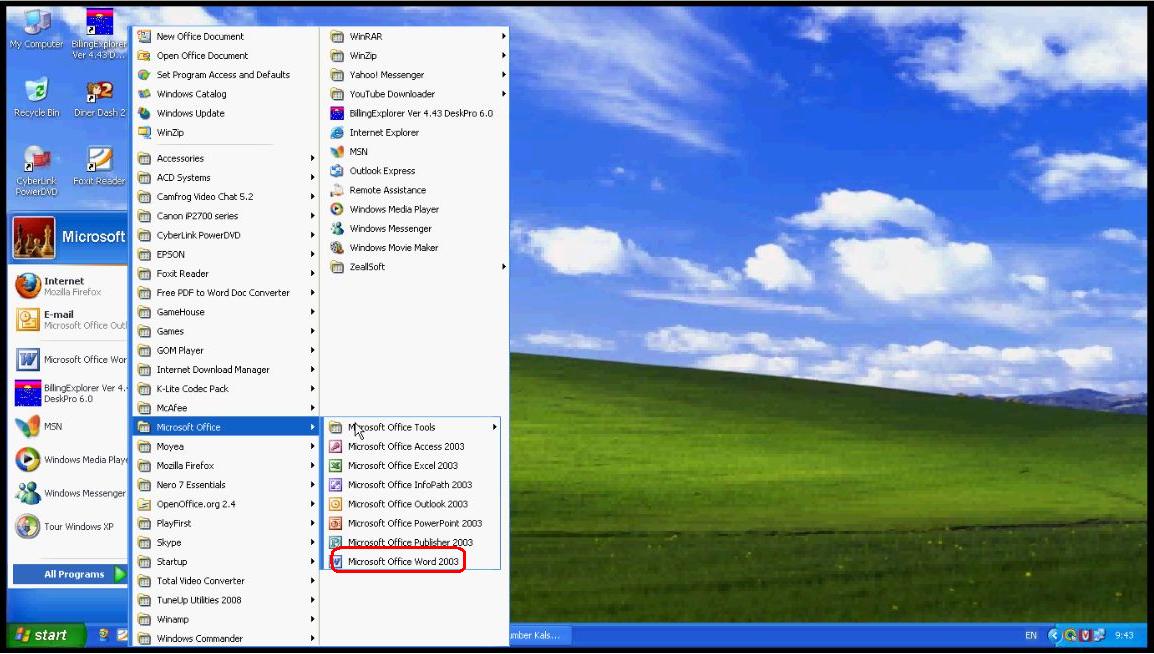Screen dimensions: 1154x654
Task: Click the Microsoft Office Access 2003 icon
Action: (335, 446)
